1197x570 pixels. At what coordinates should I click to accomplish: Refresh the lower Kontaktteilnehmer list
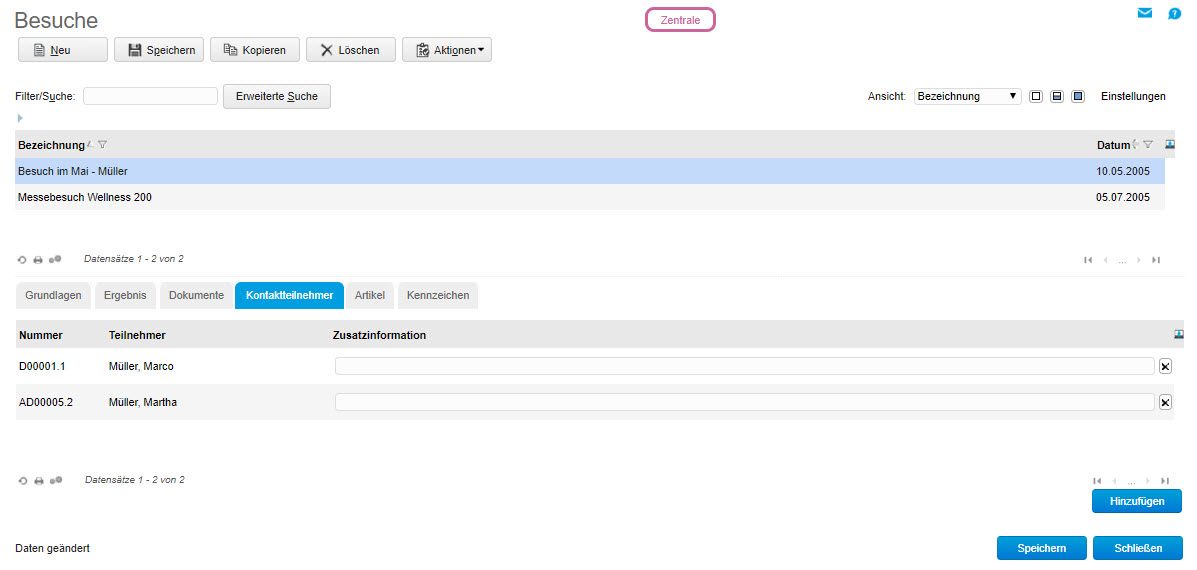pyautogui.click(x=22, y=481)
